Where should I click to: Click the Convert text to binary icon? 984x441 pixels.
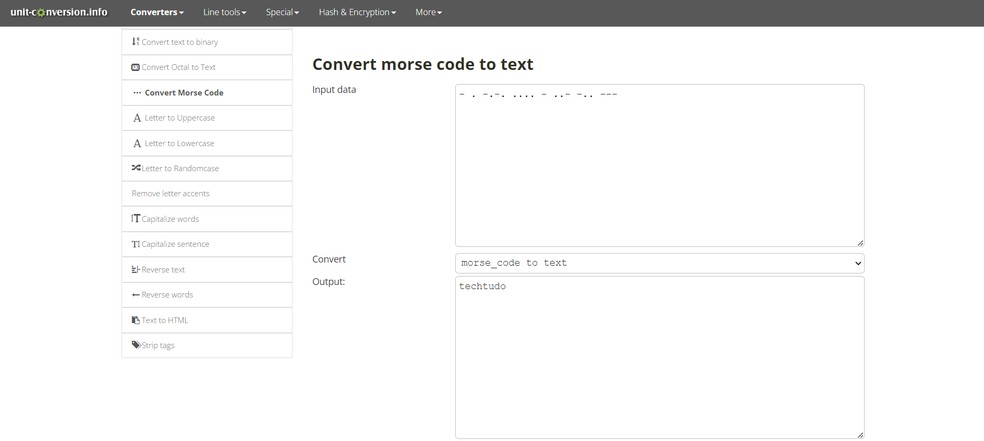point(136,42)
